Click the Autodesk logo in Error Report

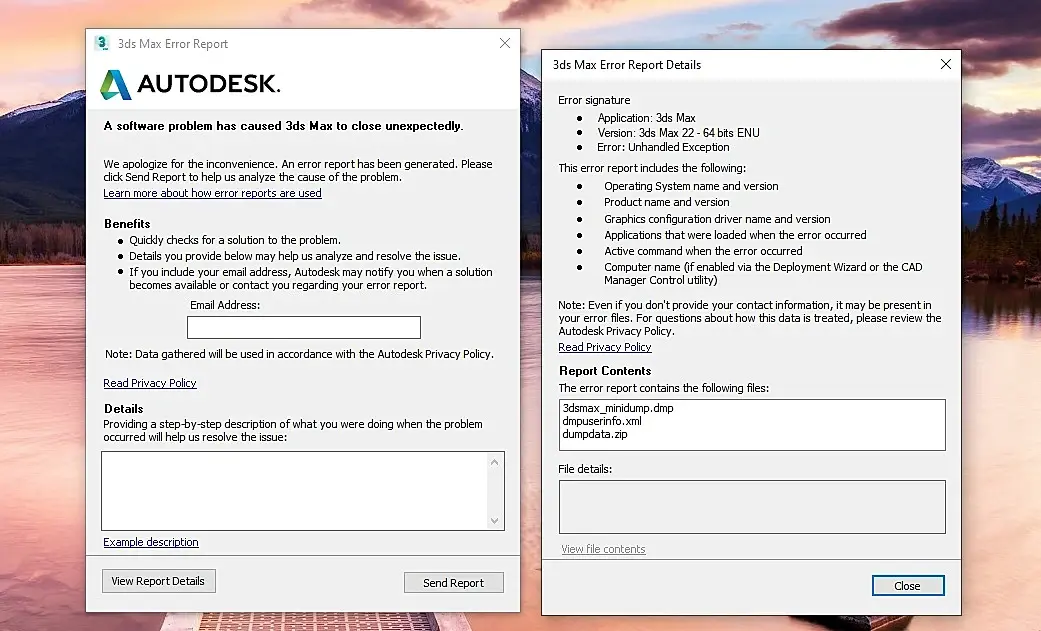(191, 84)
